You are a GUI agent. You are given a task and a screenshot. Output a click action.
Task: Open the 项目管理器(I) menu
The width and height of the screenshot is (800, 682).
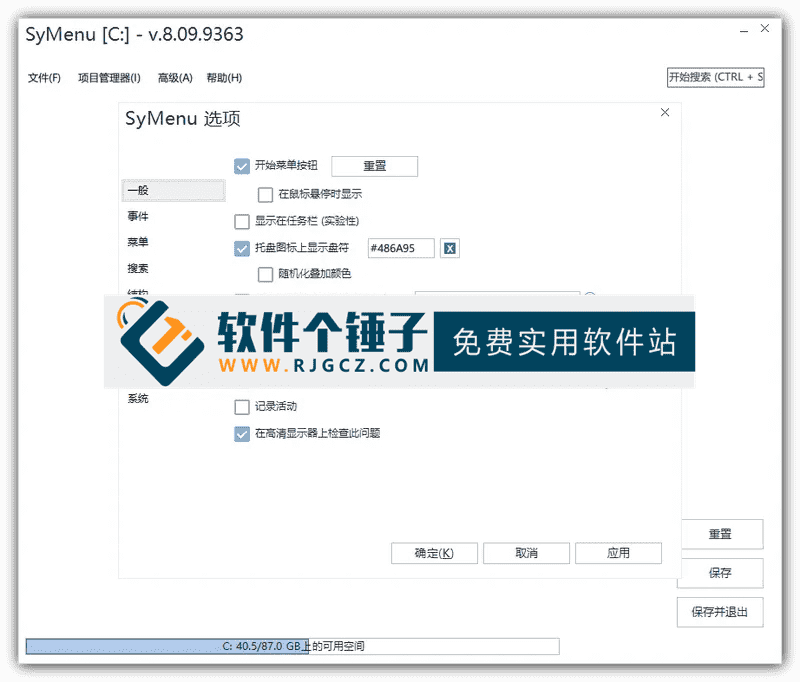[108, 77]
